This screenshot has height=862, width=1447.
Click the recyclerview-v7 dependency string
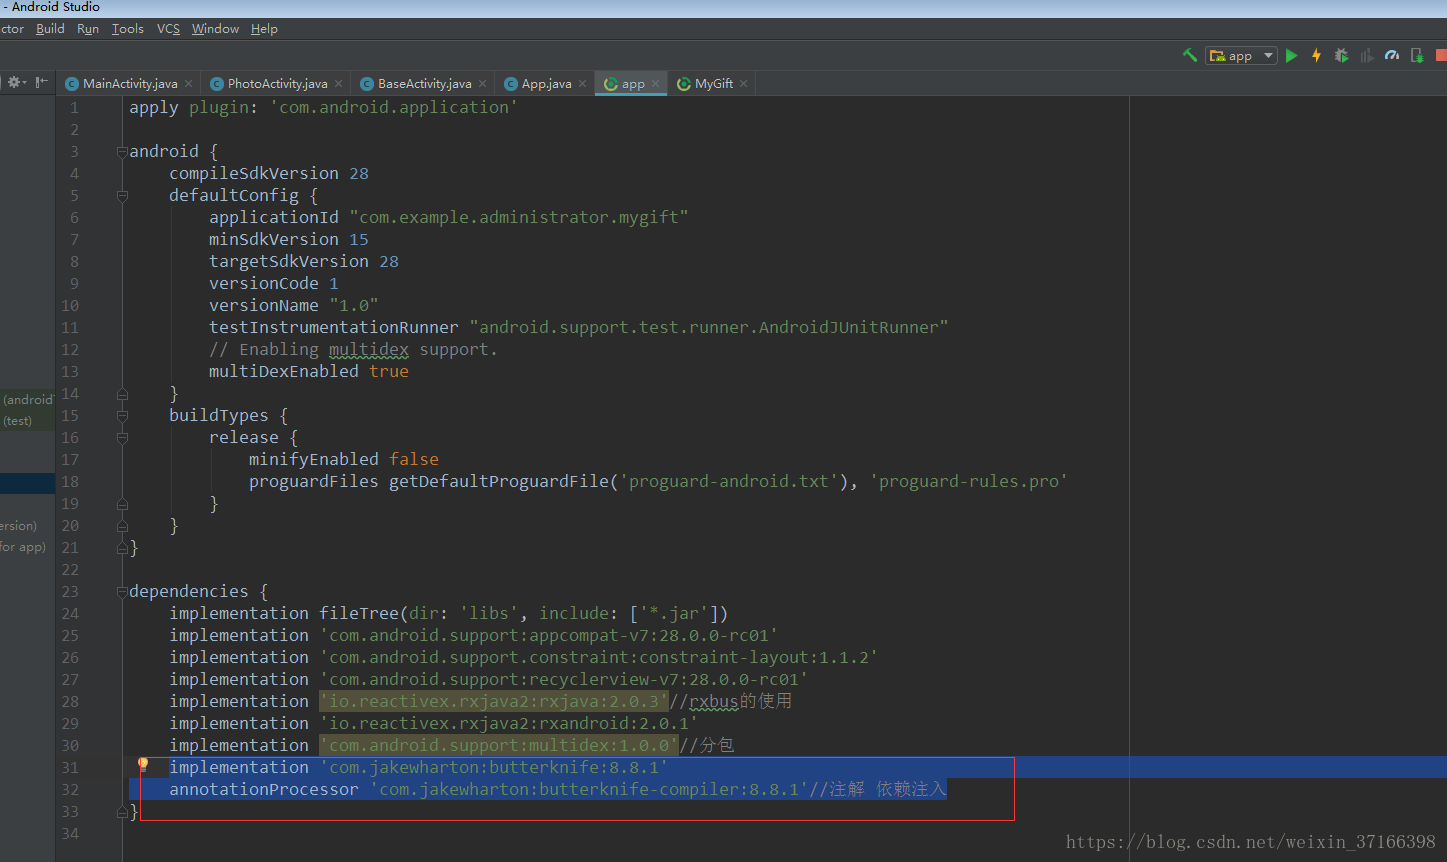pos(564,679)
